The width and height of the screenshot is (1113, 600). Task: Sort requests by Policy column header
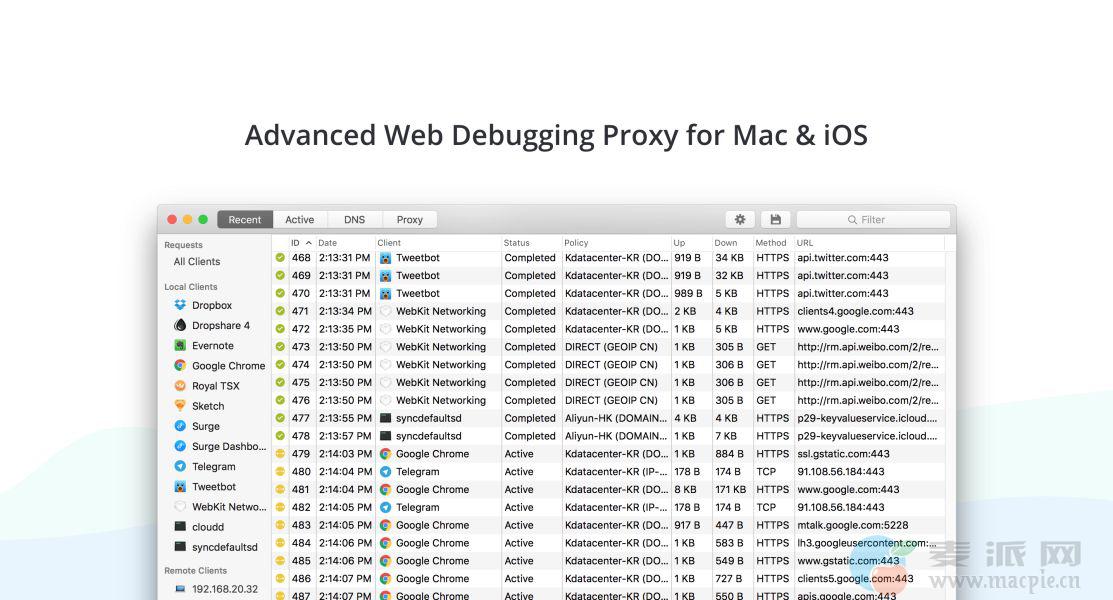(577, 242)
